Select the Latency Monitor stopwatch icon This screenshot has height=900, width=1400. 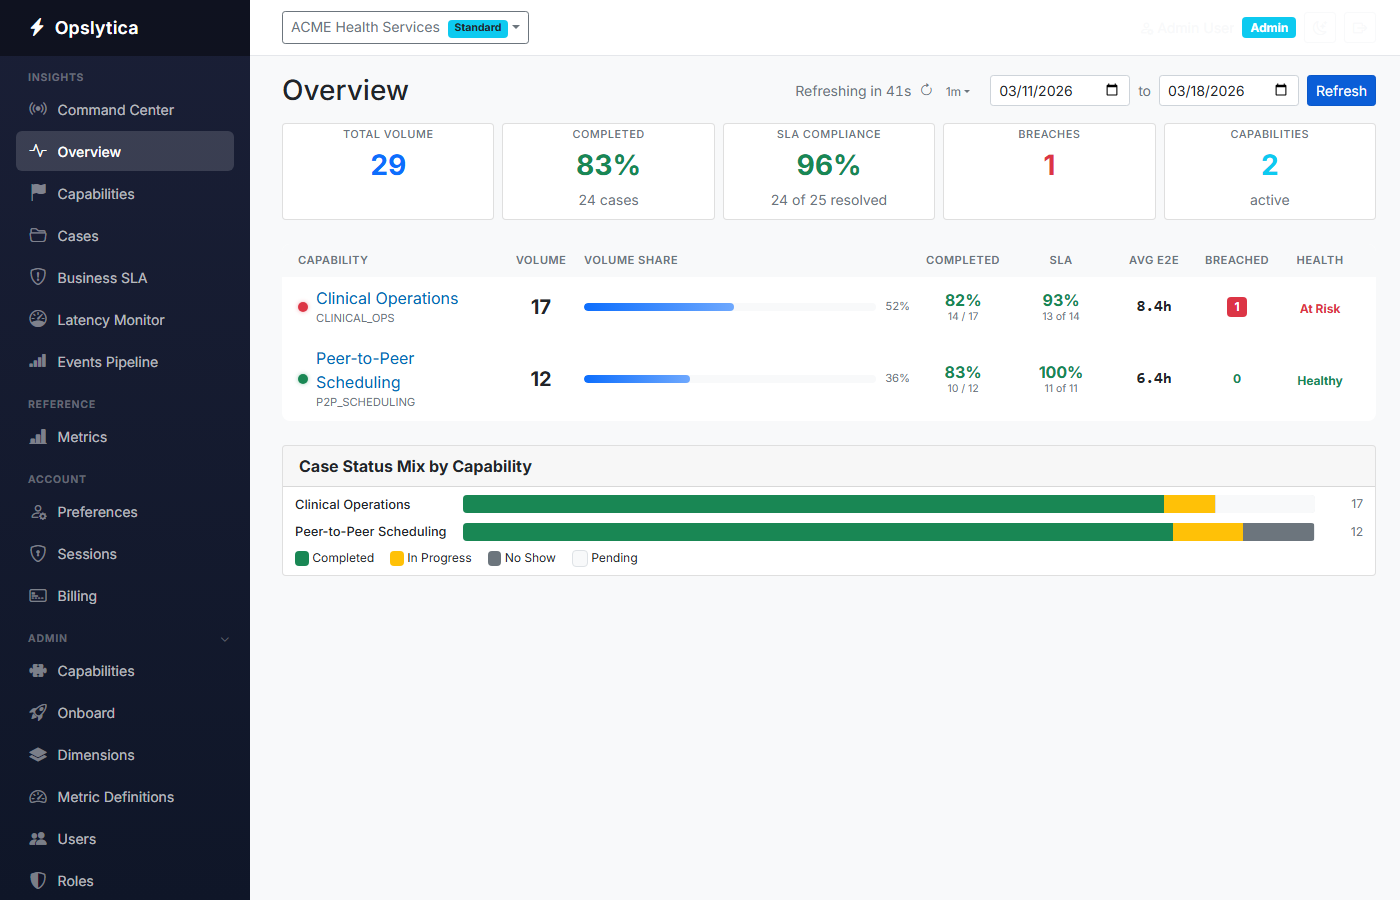40,319
